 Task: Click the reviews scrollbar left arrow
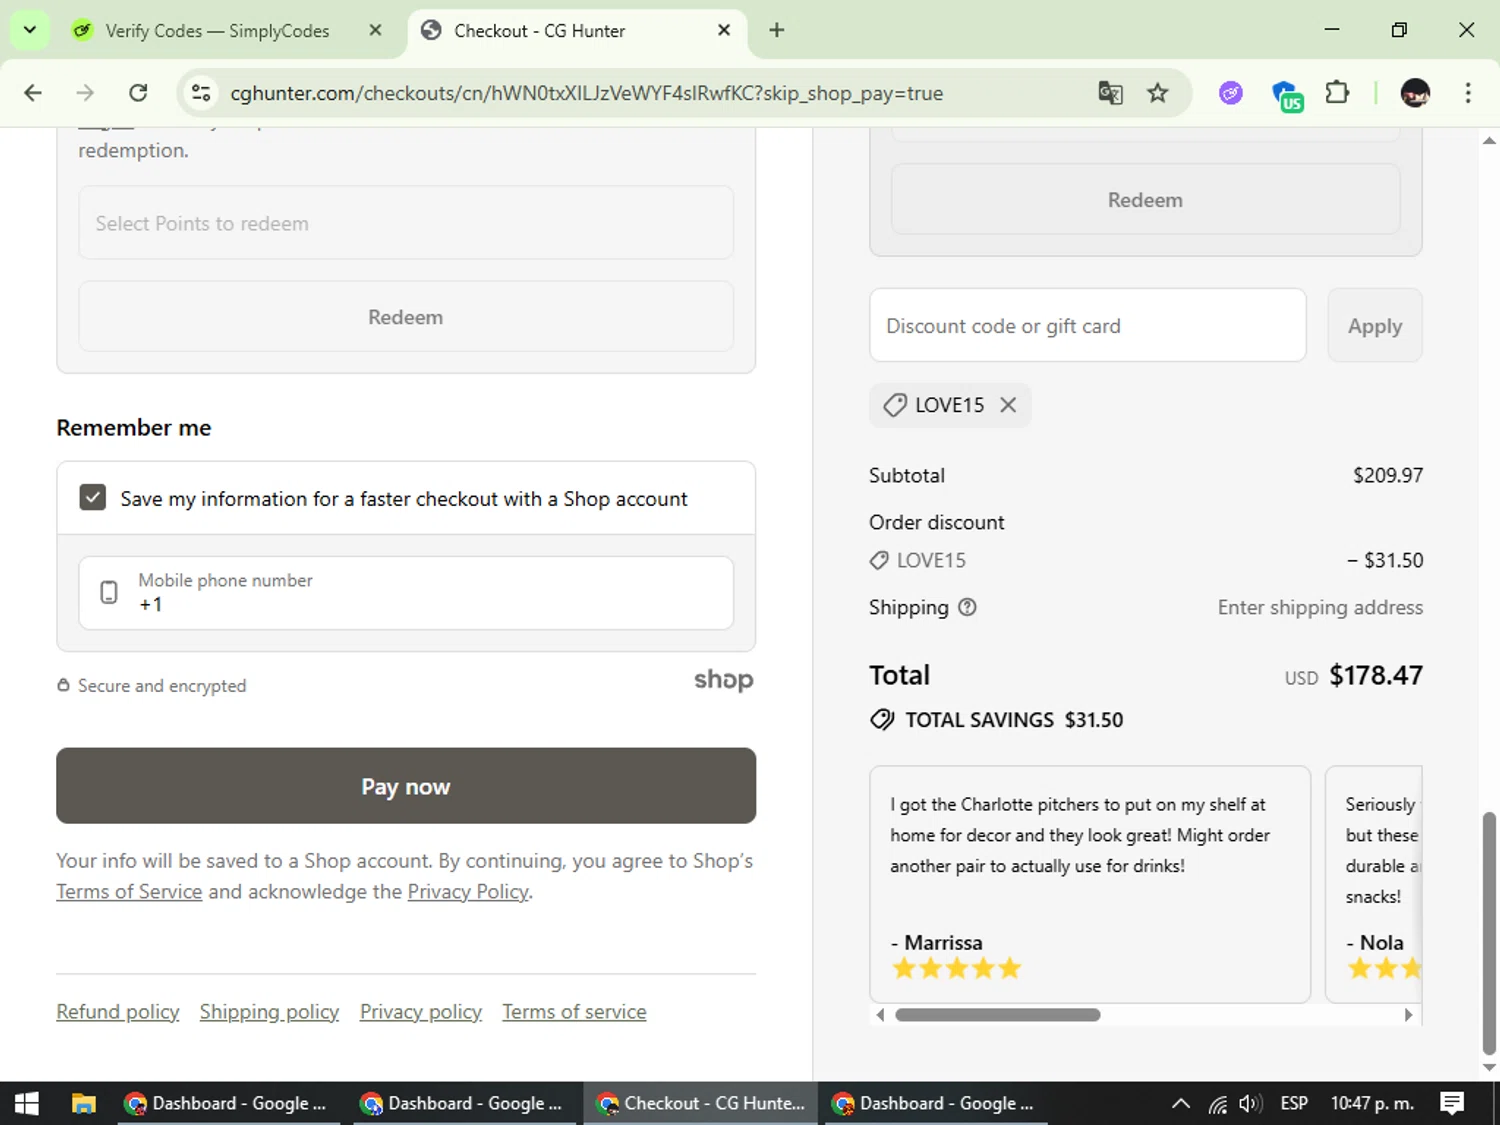tap(880, 1015)
